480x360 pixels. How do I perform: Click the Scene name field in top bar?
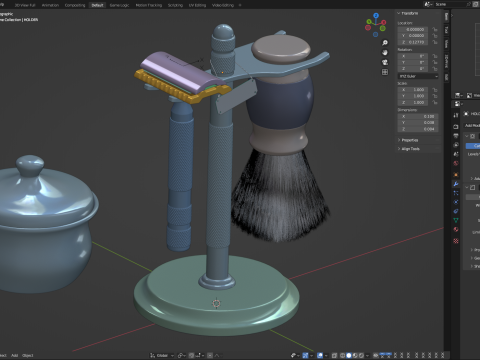click(453, 4)
